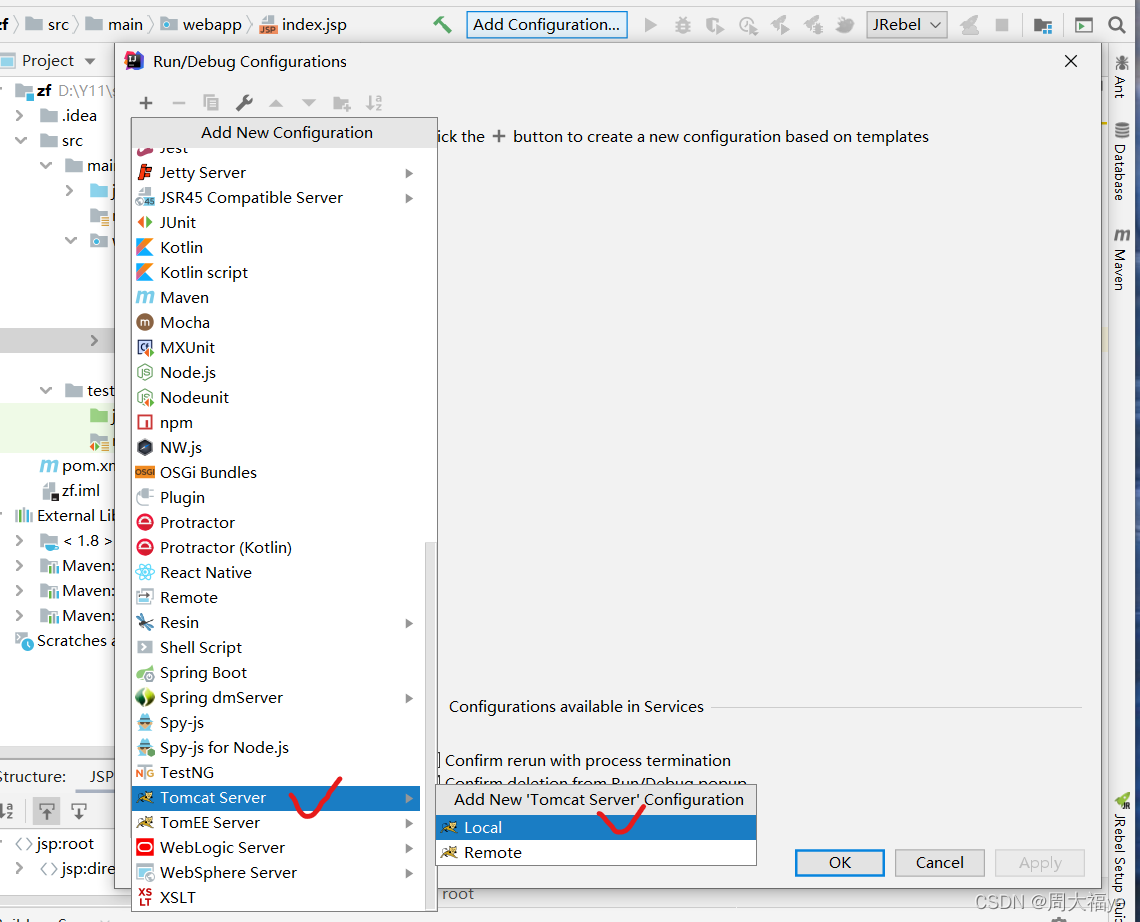Select WebLogic Server configuration type

pyautogui.click(x=276, y=848)
